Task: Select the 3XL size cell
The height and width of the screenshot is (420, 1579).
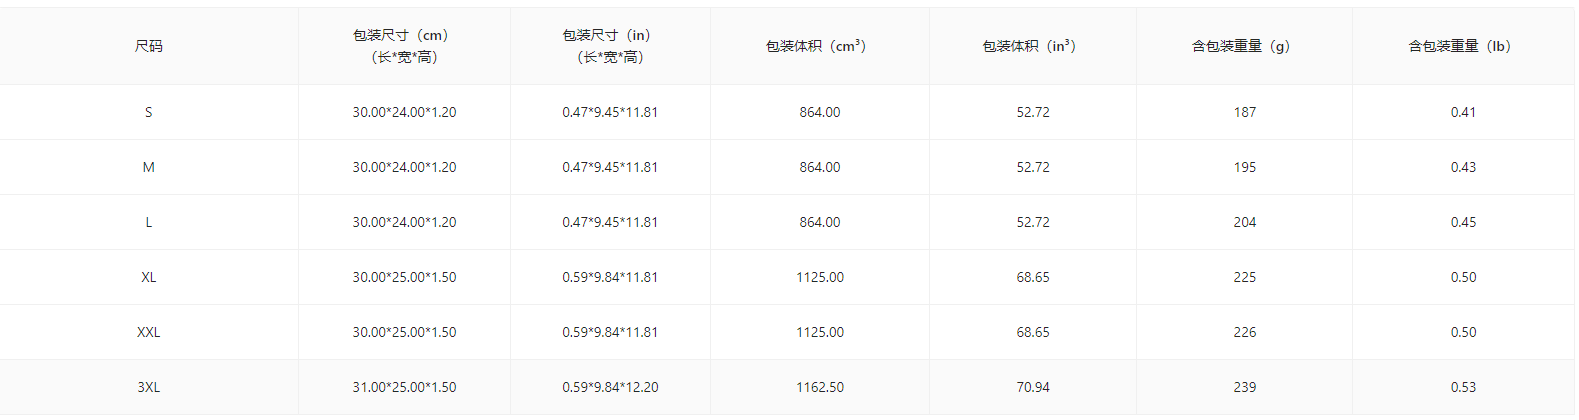Action: coord(149,387)
